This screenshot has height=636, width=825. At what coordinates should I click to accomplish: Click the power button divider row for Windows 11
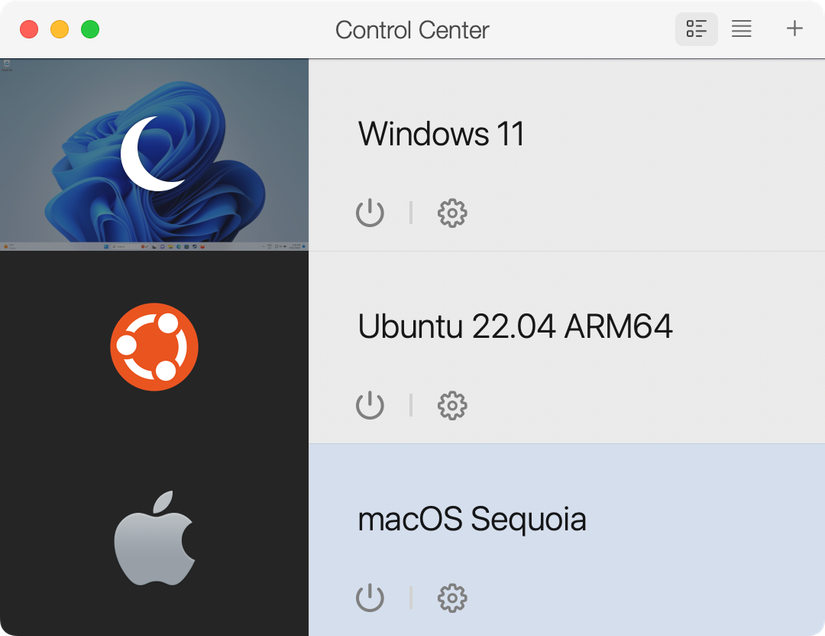pyautogui.click(x=410, y=213)
